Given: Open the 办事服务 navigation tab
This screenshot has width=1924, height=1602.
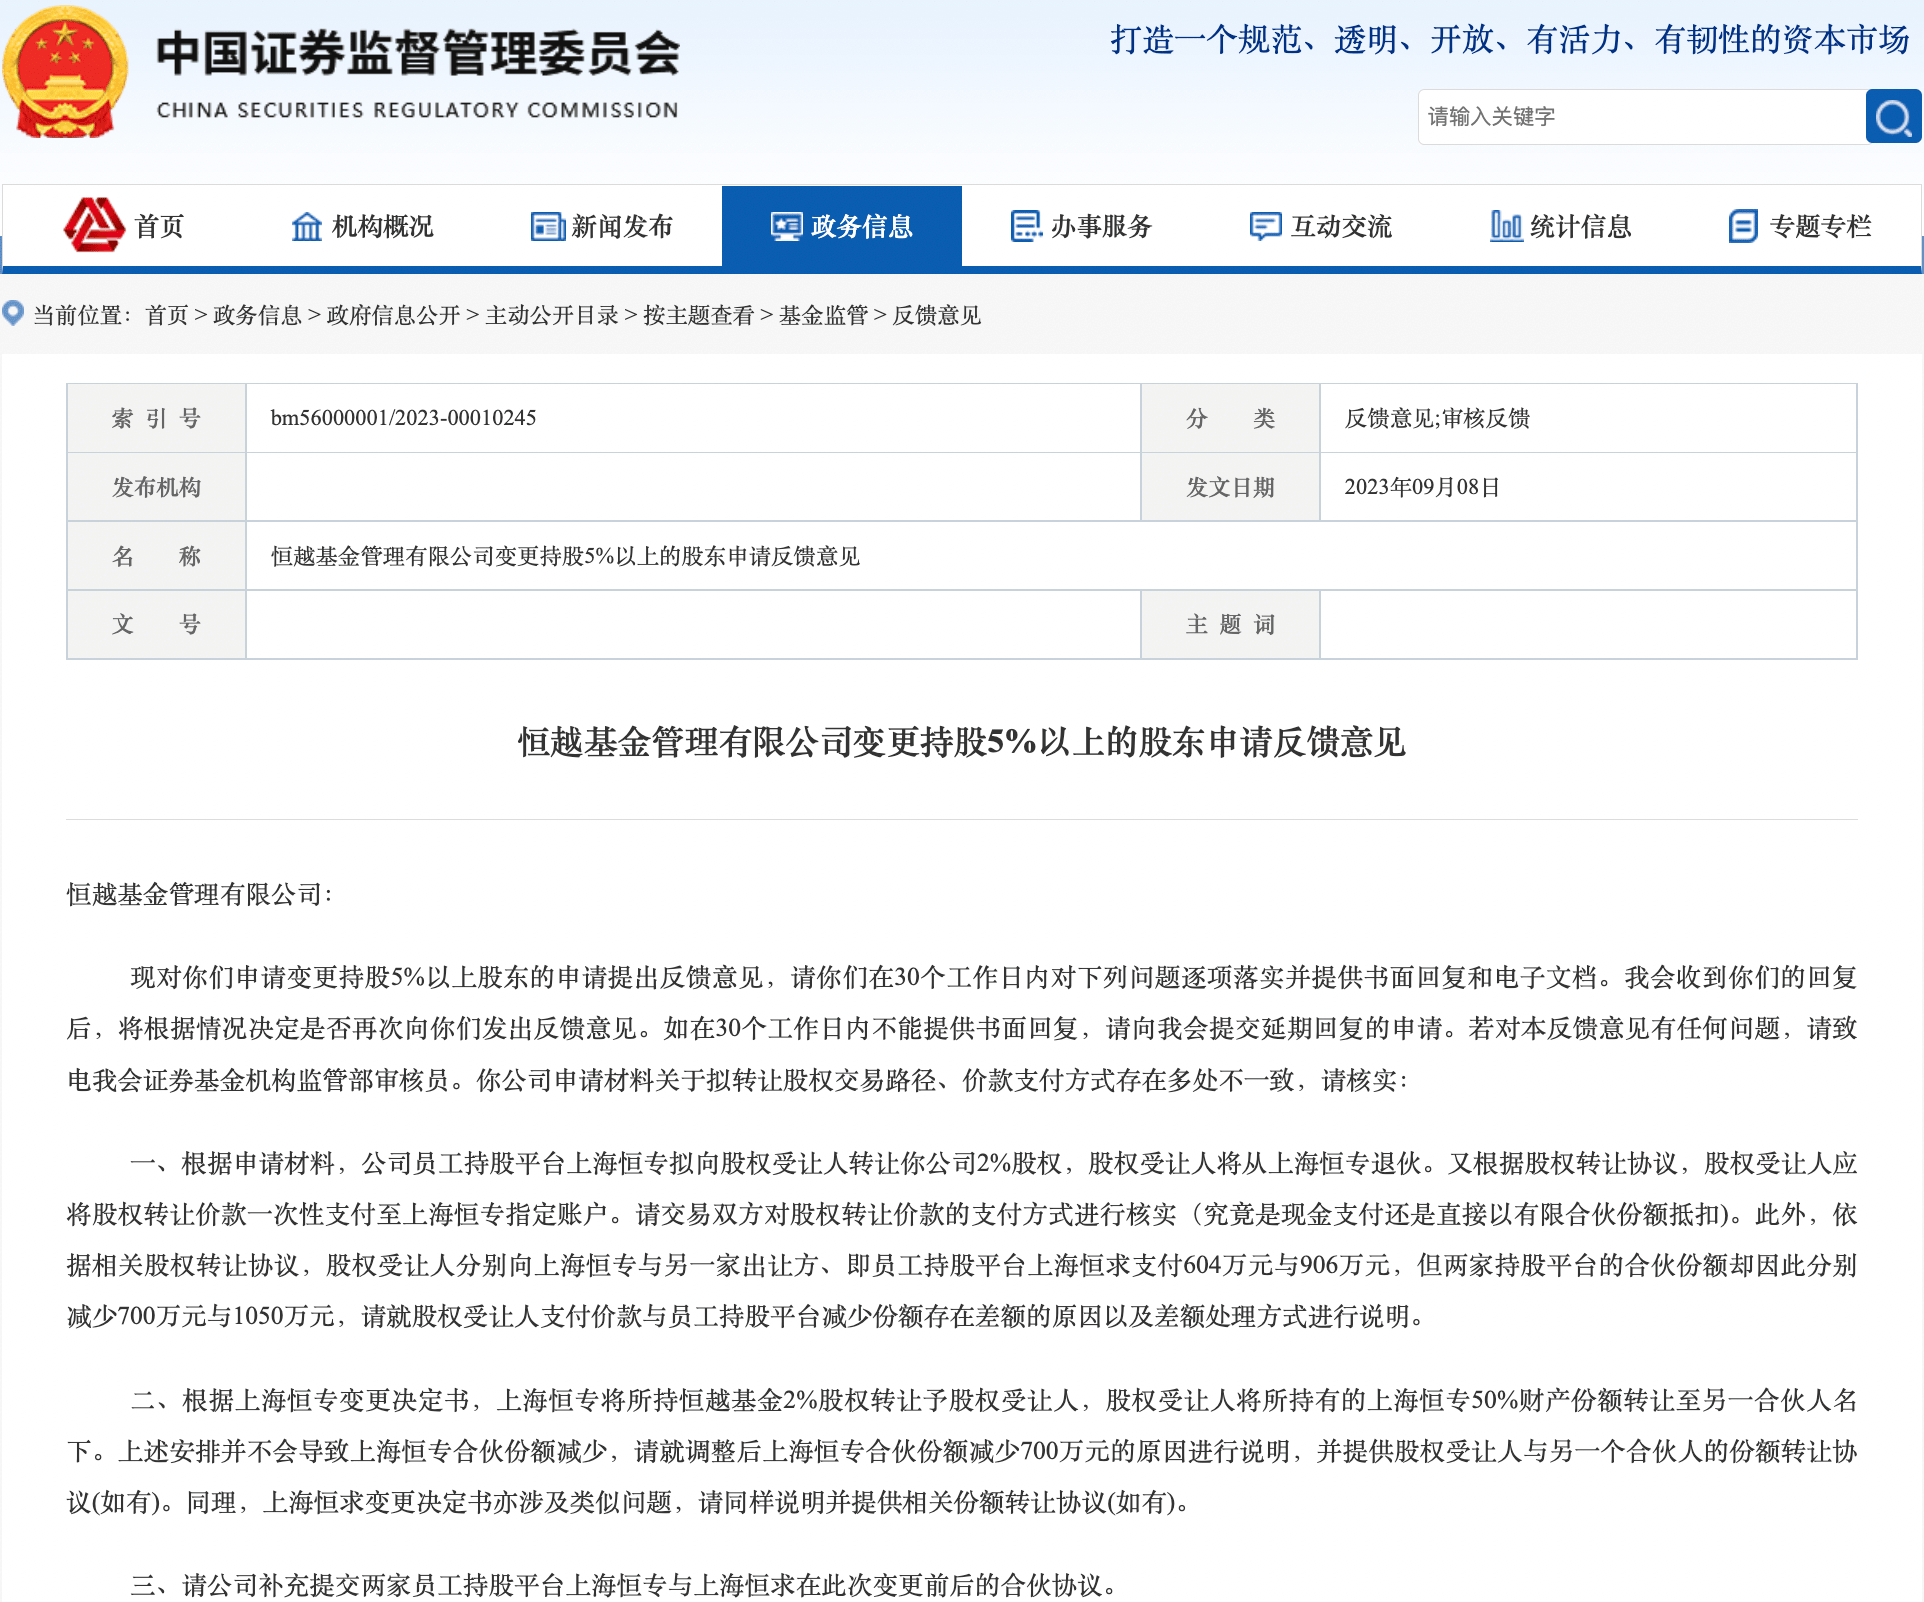Looking at the screenshot, I should [x=1101, y=227].
